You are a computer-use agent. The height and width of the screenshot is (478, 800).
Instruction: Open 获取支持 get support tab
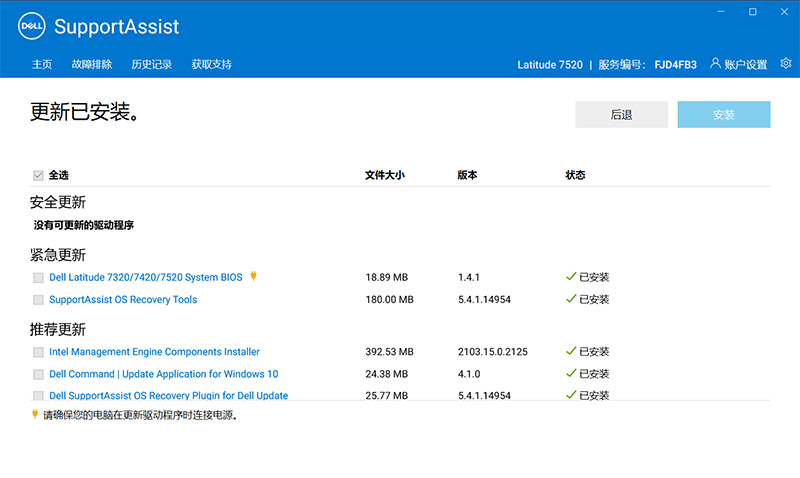211,64
